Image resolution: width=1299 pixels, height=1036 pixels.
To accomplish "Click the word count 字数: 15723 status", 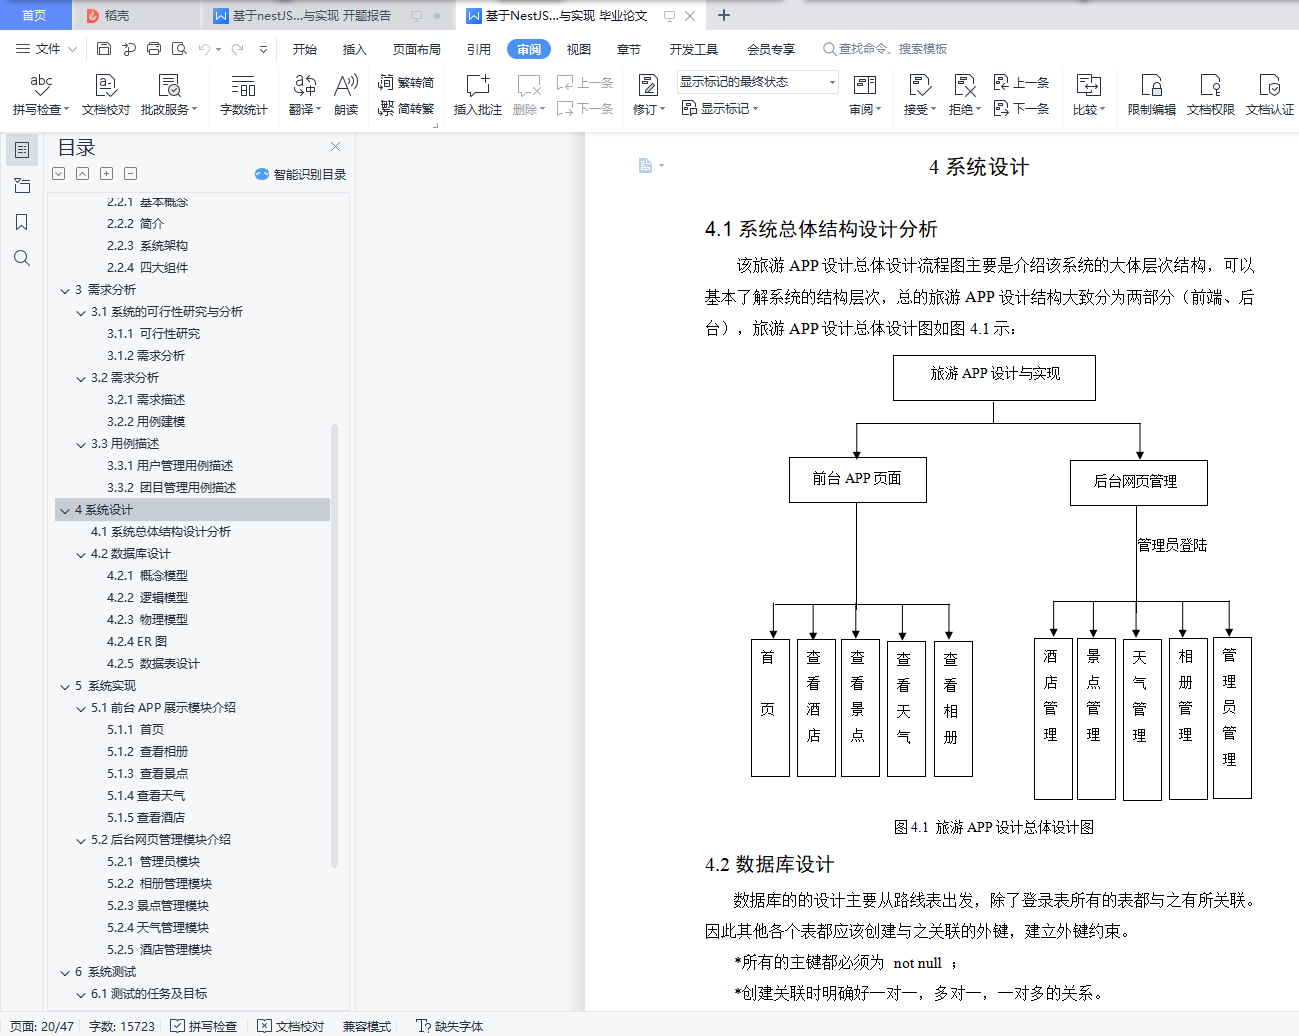I will pos(122,1026).
